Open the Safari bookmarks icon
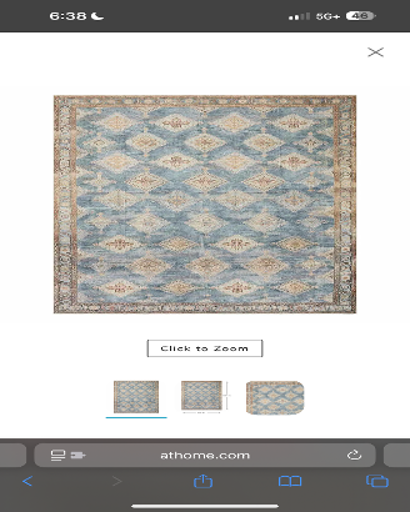410x512 pixels. [290, 481]
